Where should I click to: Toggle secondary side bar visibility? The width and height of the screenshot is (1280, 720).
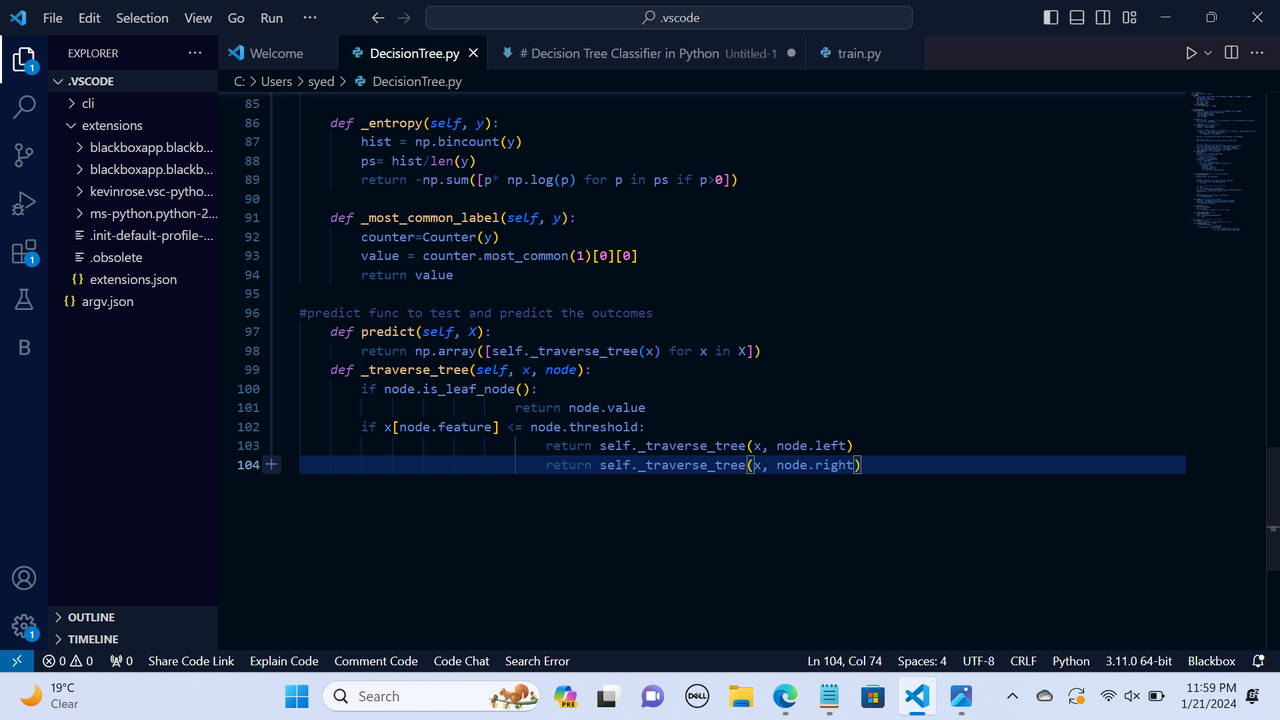(x=1103, y=18)
